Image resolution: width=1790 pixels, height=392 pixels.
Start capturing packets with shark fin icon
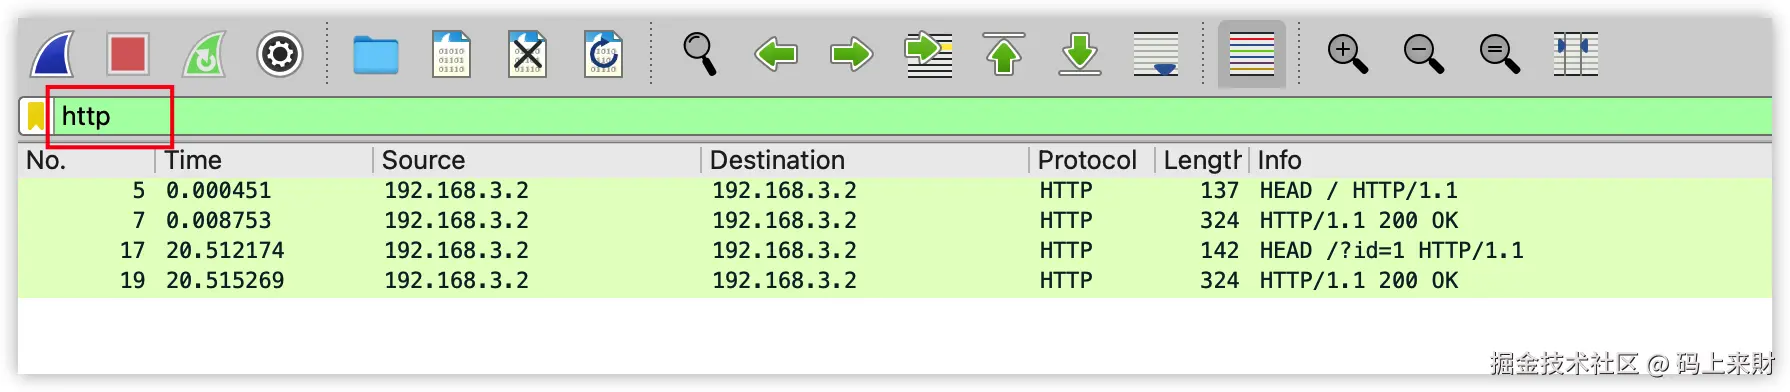pos(52,53)
